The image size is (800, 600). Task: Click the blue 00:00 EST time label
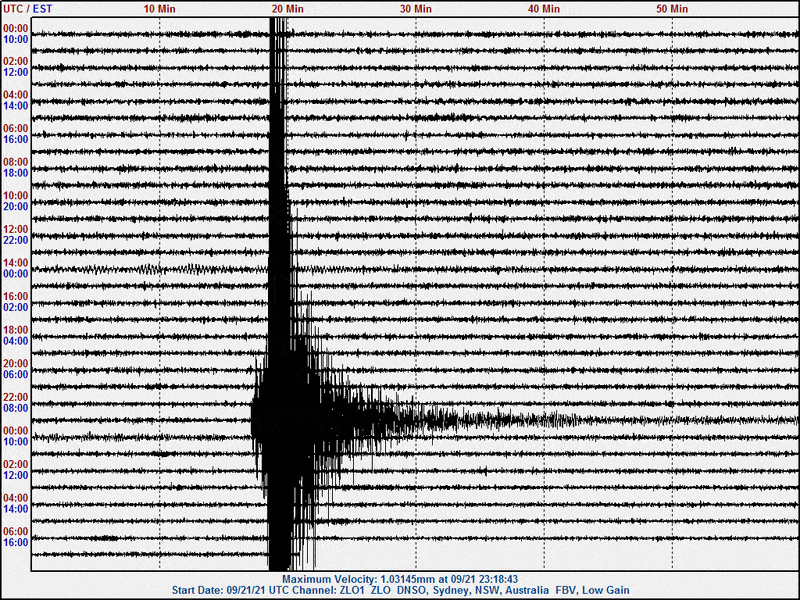[x=16, y=274]
